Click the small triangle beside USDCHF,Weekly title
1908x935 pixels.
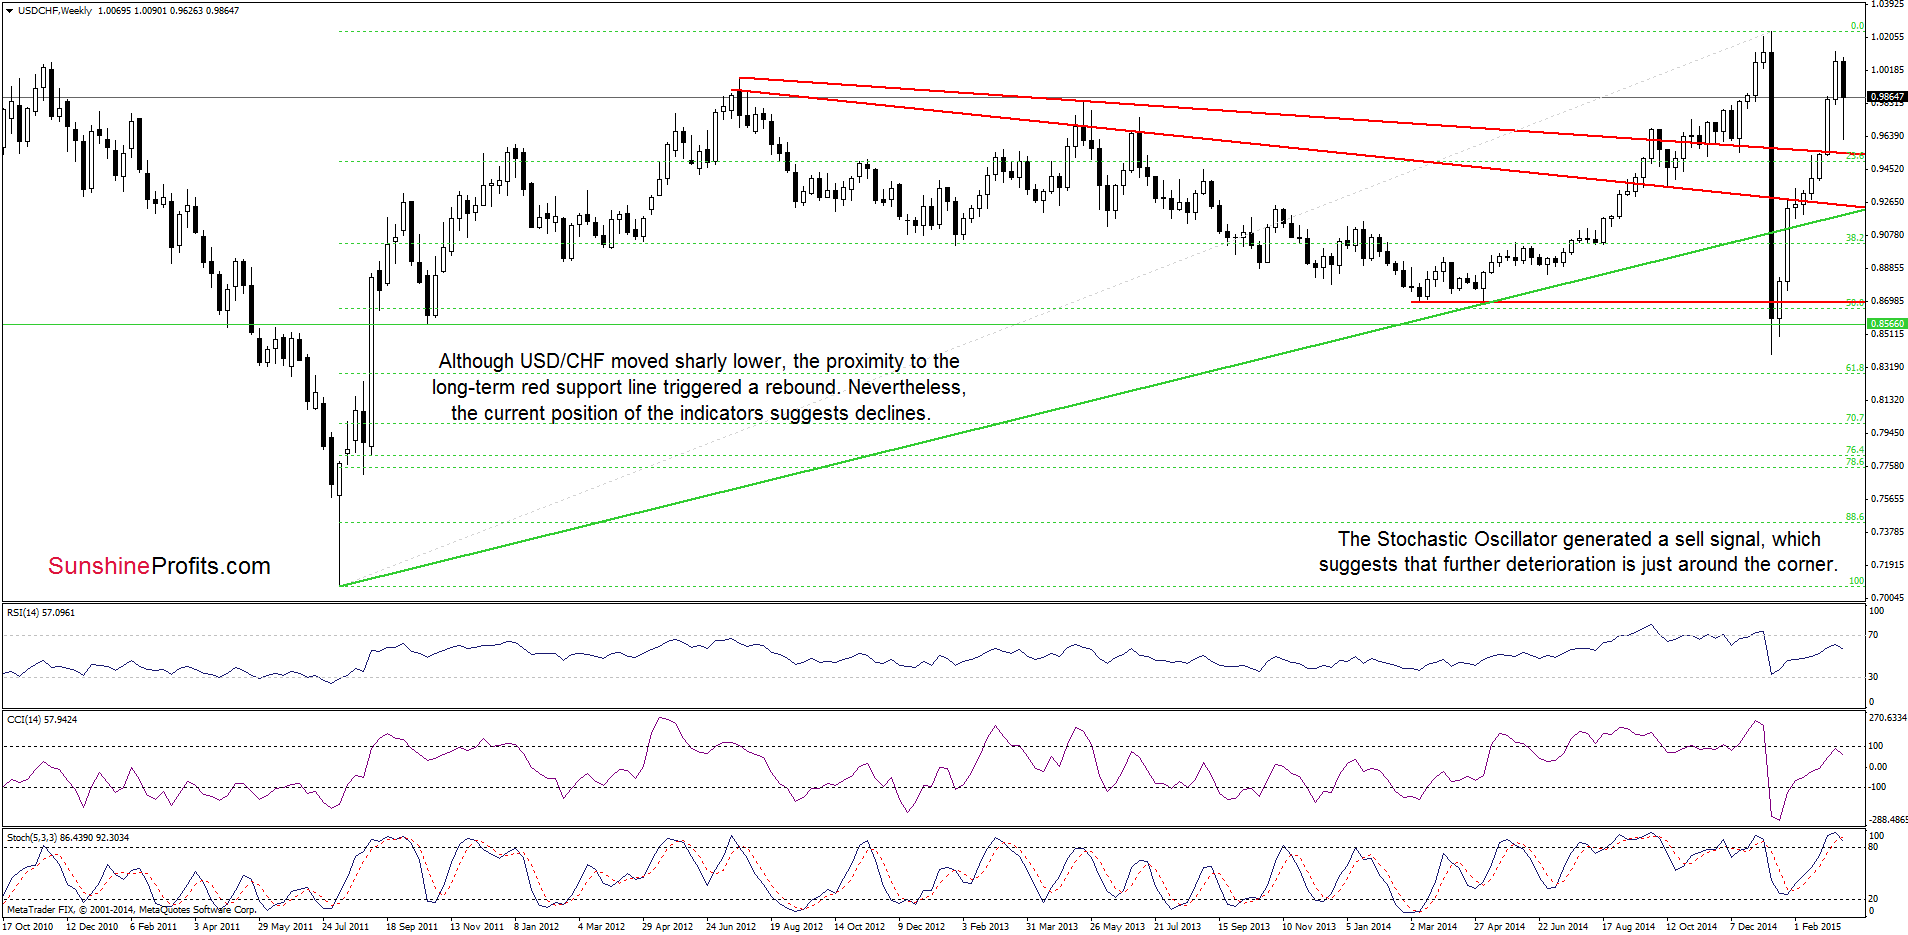click(9, 10)
